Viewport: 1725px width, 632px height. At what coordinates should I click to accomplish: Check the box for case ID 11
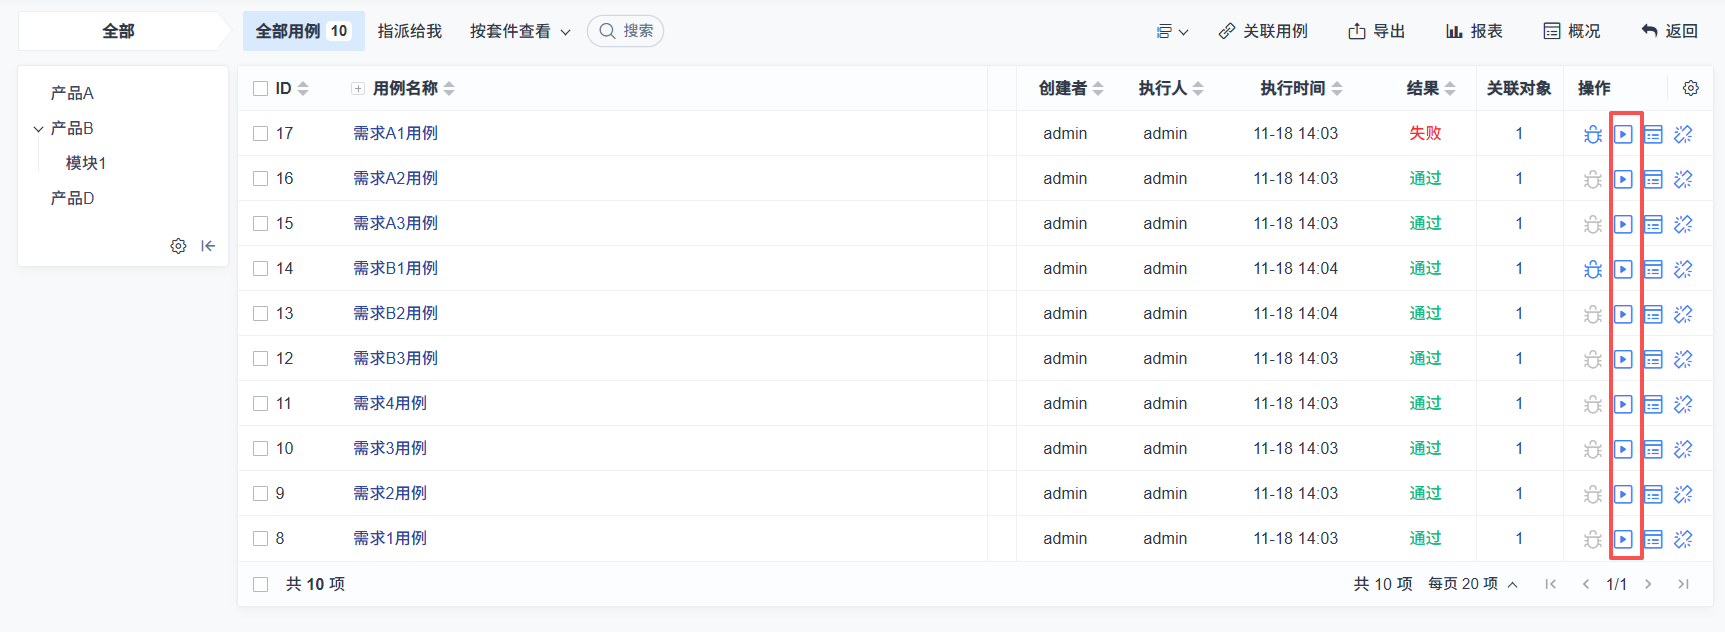pyautogui.click(x=261, y=403)
